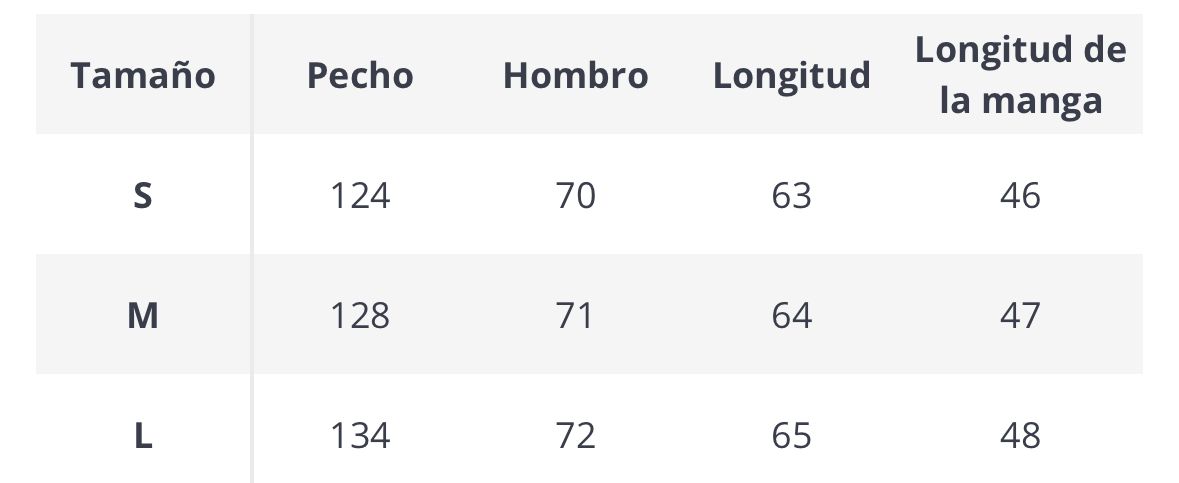Click the Pecho value 124 for S

(x=360, y=195)
